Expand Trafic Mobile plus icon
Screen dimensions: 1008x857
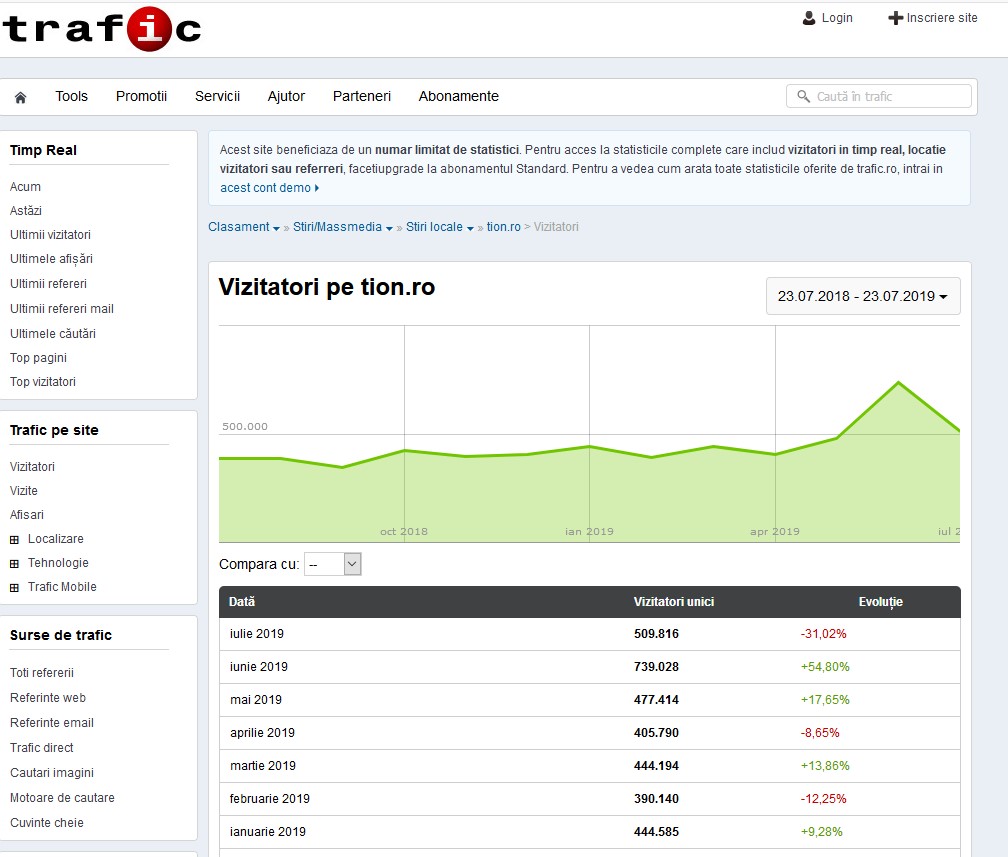click(14, 588)
